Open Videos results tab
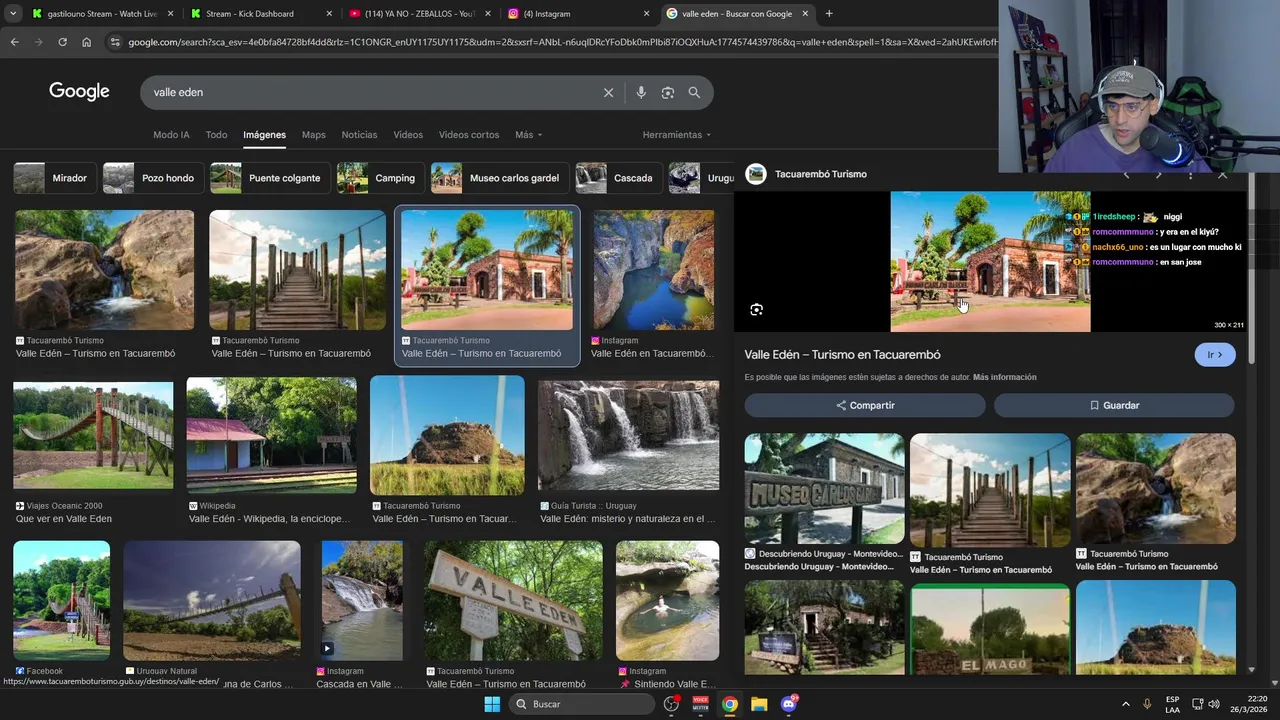 click(x=408, y=135)
